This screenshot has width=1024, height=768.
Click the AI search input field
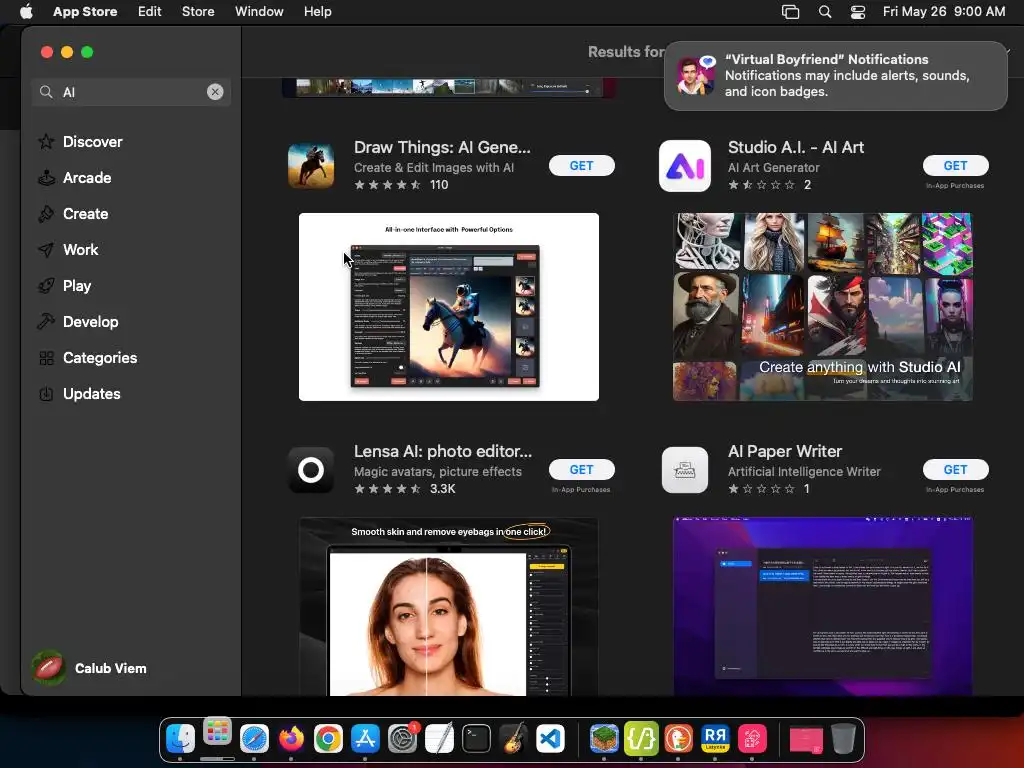click(x=131, y=92)
